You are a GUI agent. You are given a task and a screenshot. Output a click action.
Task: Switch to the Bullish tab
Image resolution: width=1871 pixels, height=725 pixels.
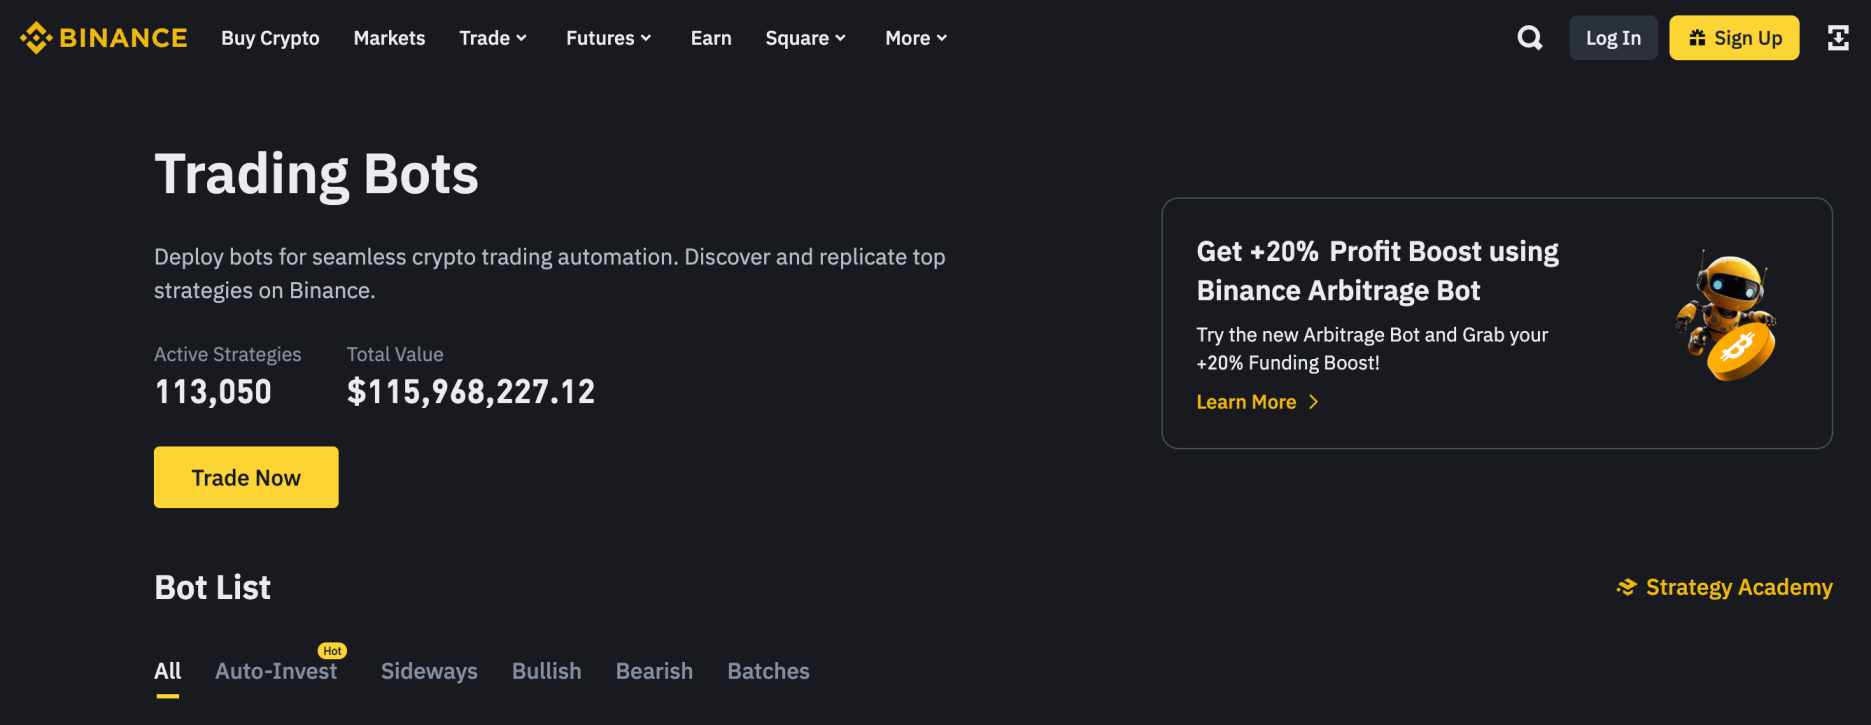pyautogui.click(x=546, y=671)
